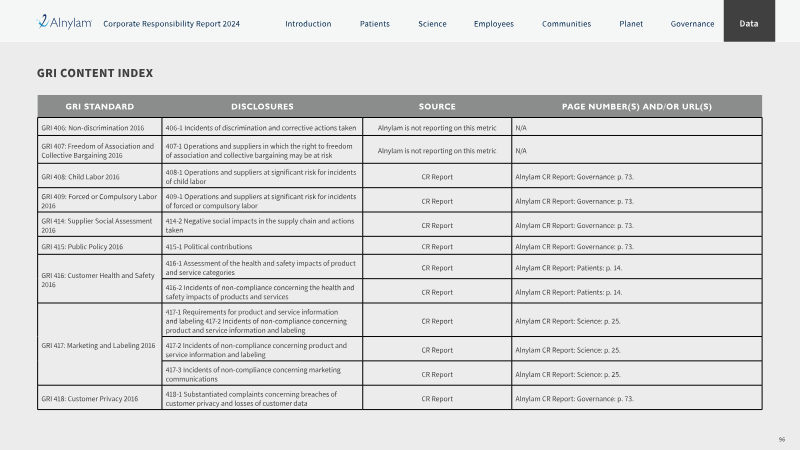Click 'Alnylam is not reporting' in 407 row
Image resolution: width=800 pixels, height=450 pixels.
coord(437,151)
